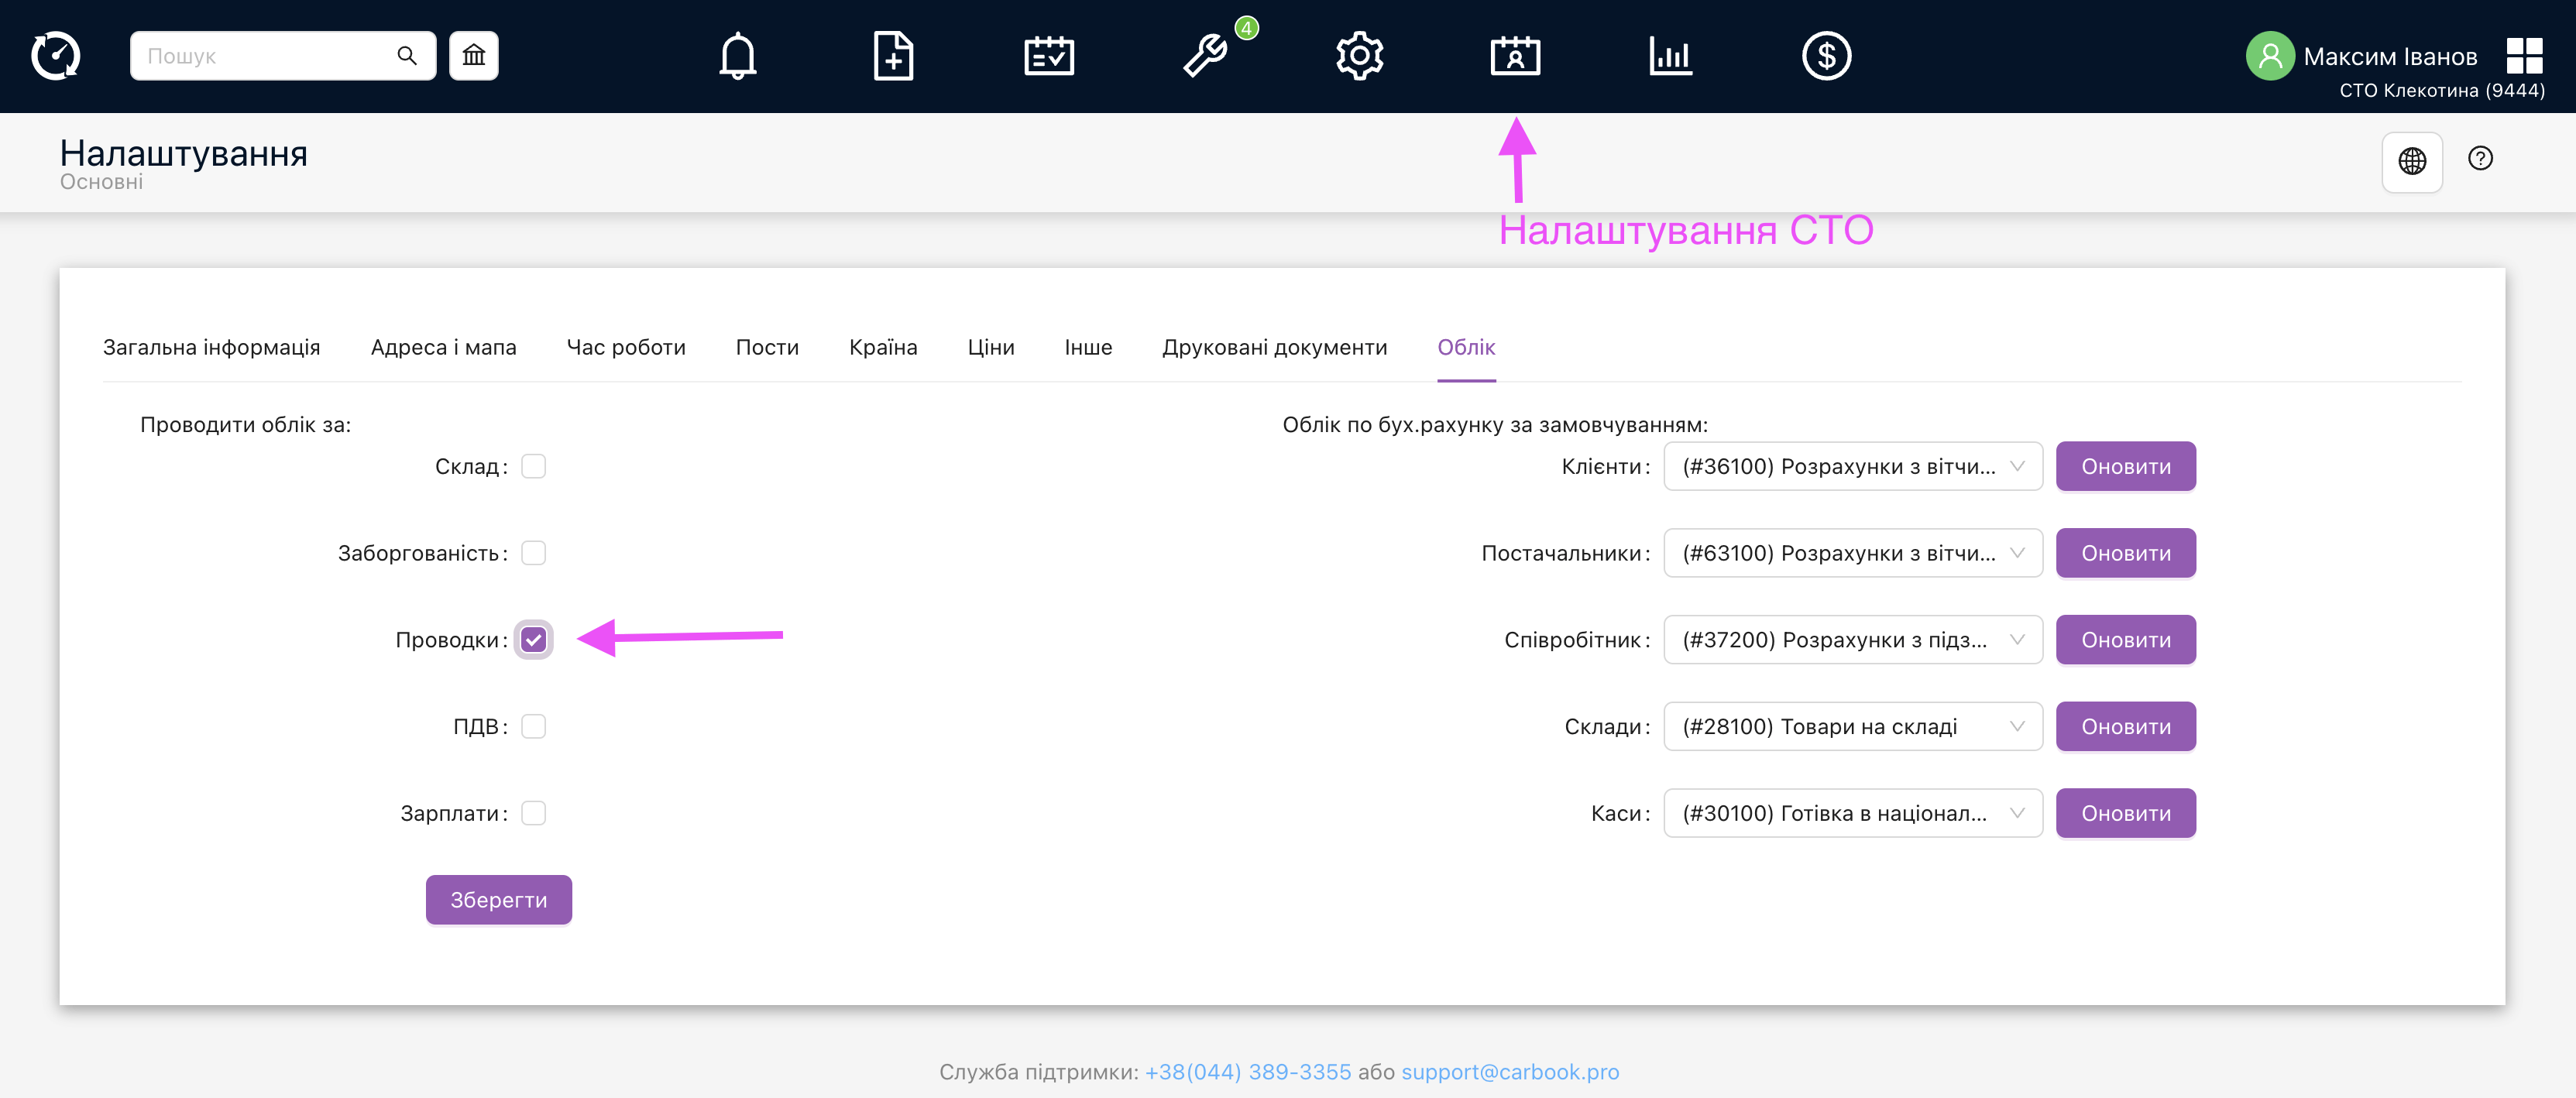Open the notifications bell icon
Image resolution: width=2576 pixels, height=1098 pixels.
pyautogui.click(x=737, y=56)
